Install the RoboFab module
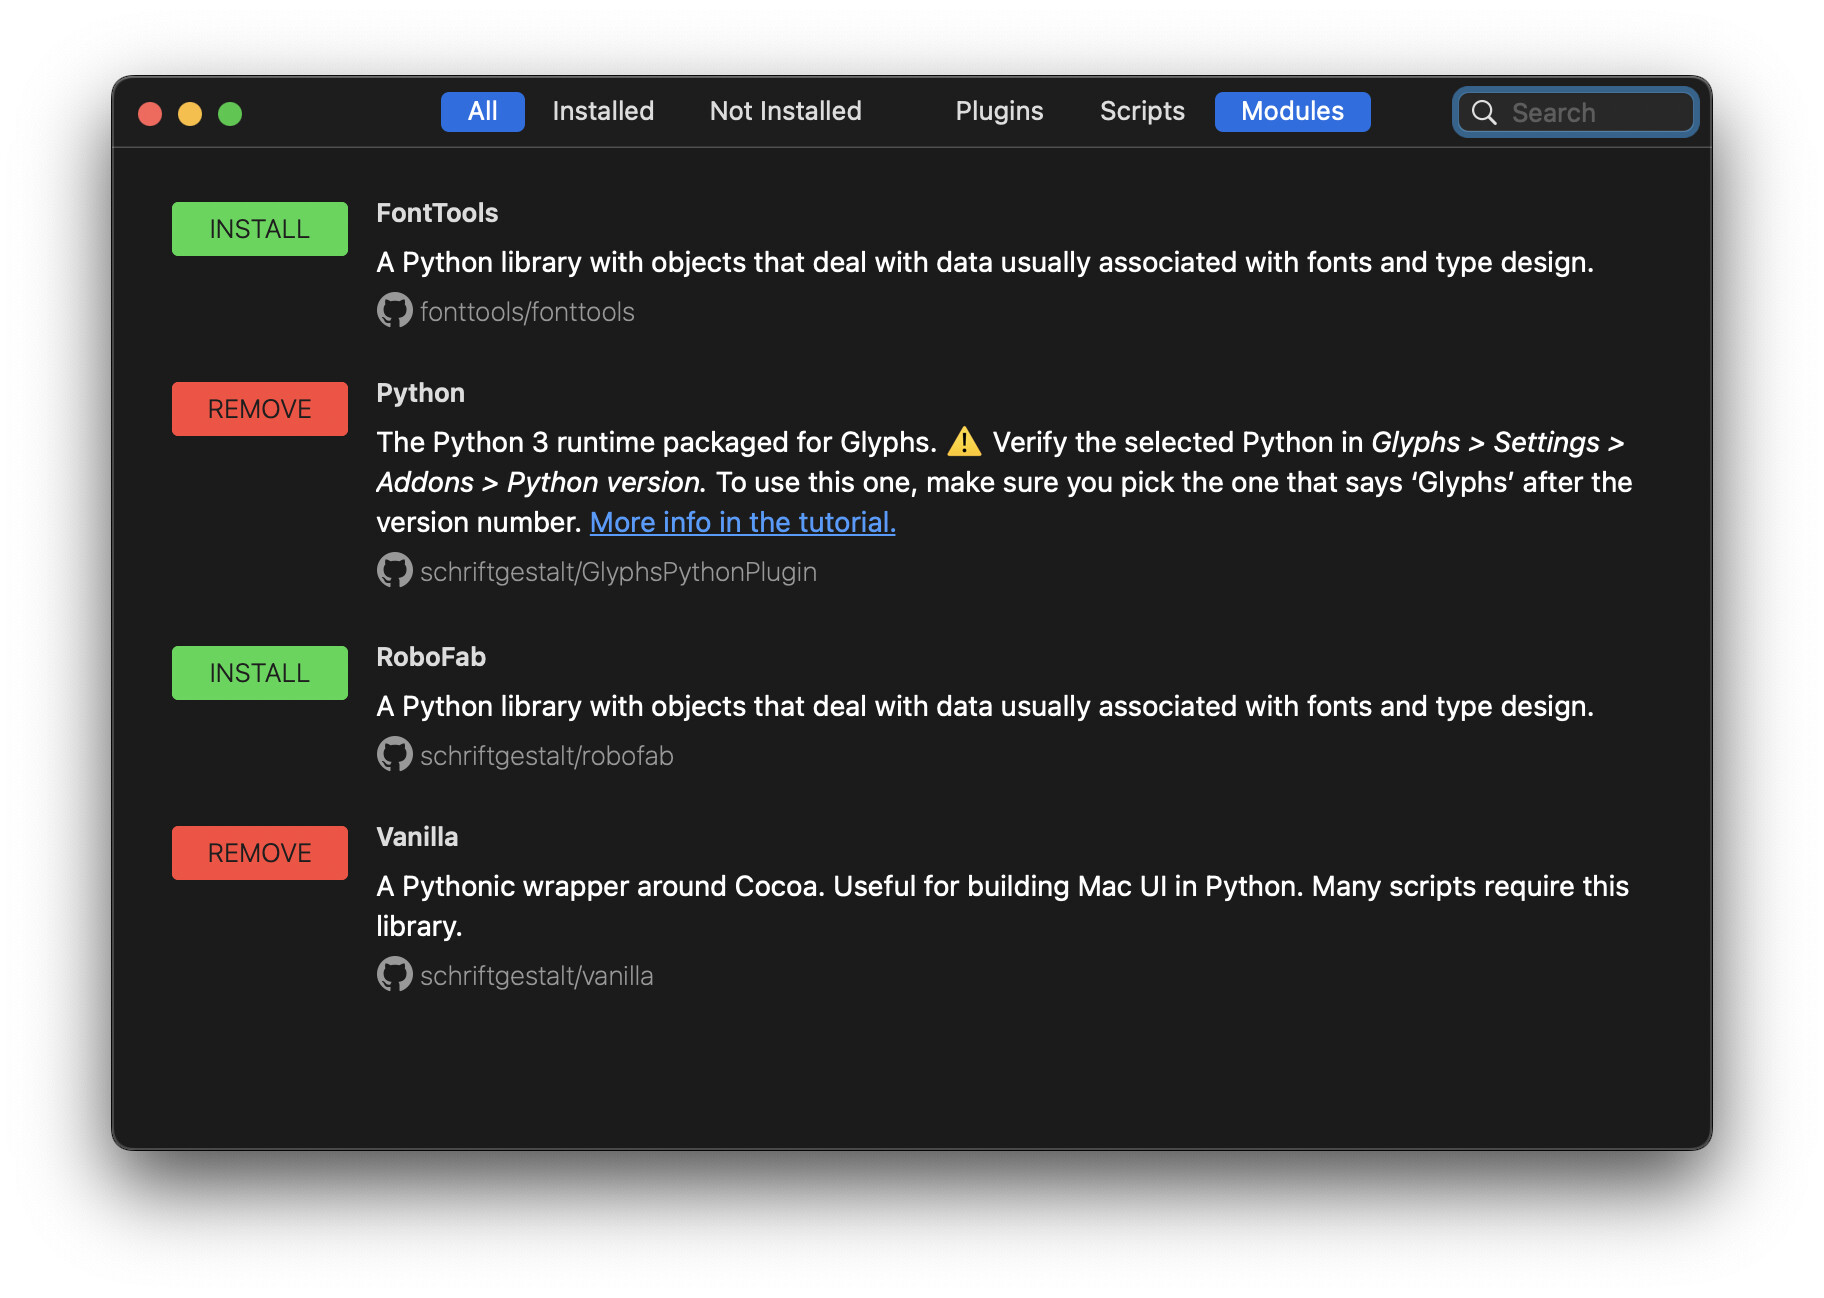 tap(260, 673)
